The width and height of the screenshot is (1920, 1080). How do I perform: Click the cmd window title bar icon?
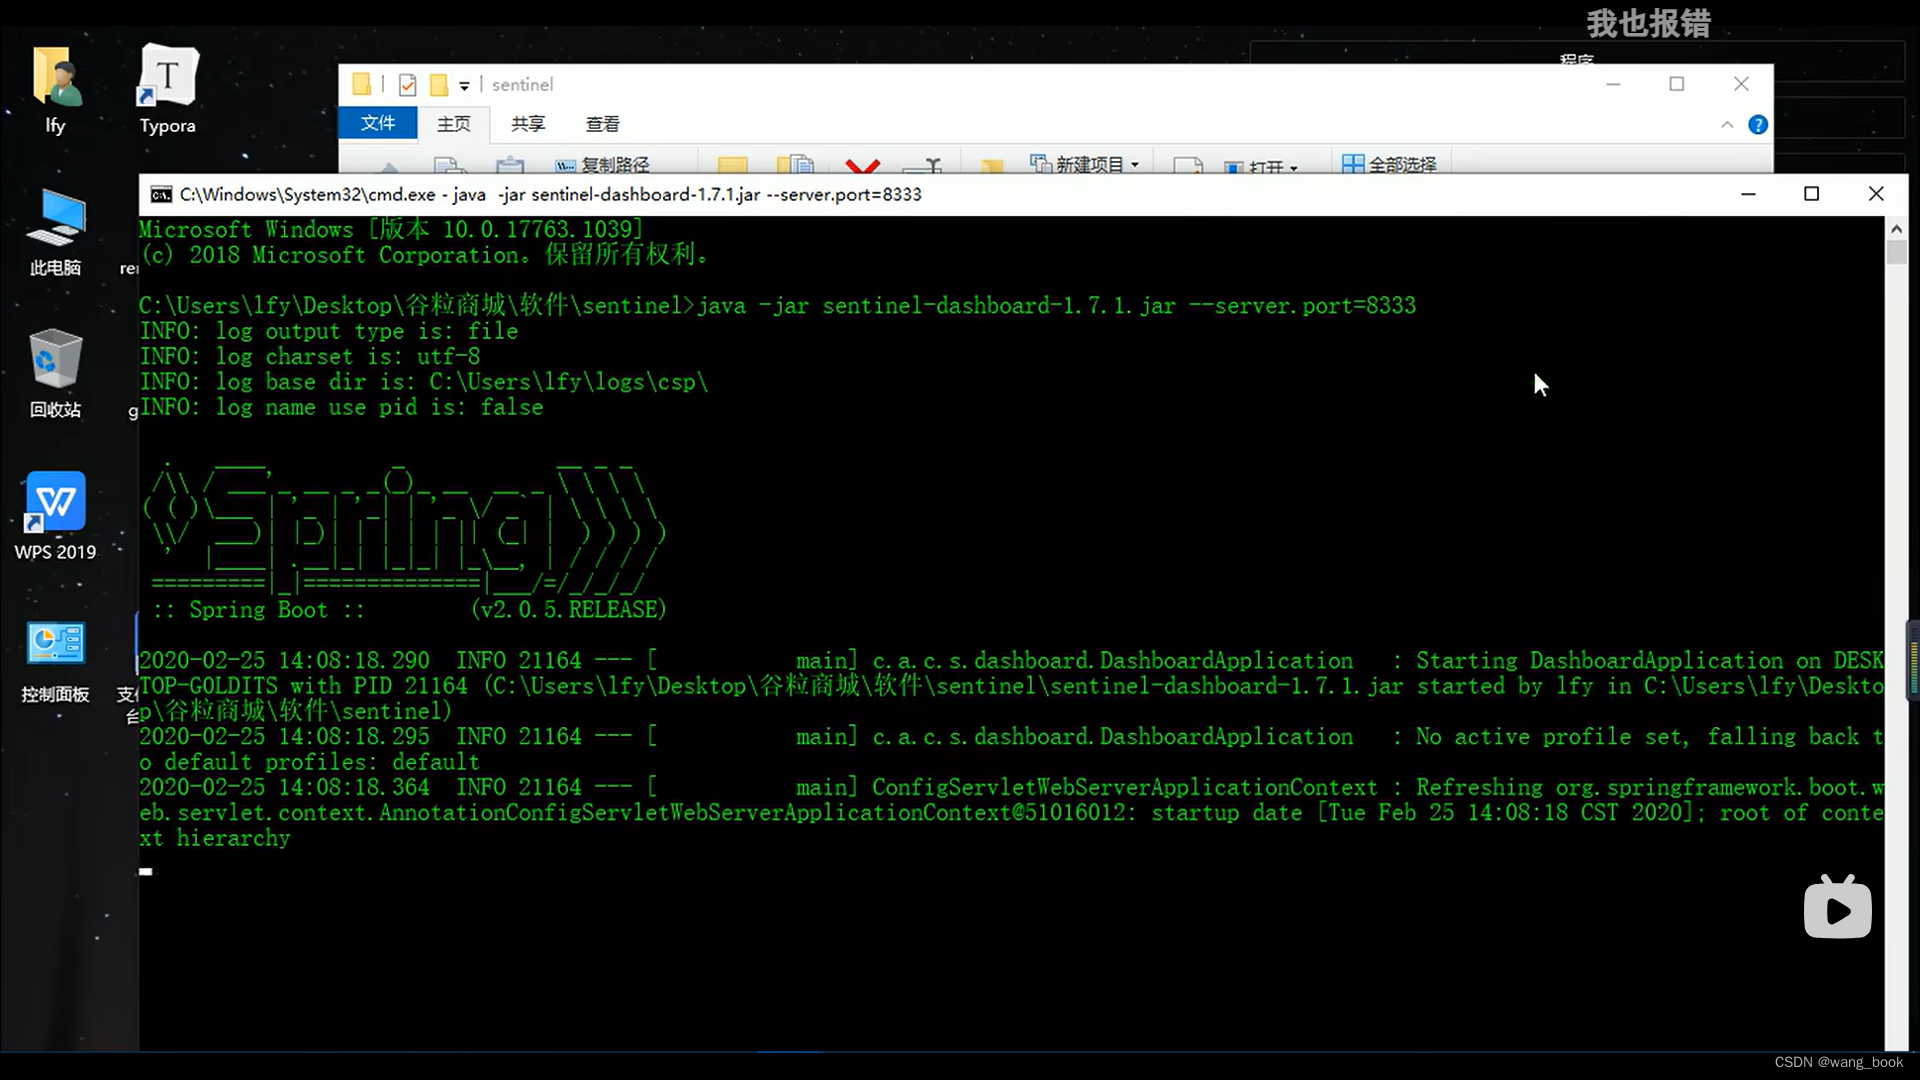161,194
